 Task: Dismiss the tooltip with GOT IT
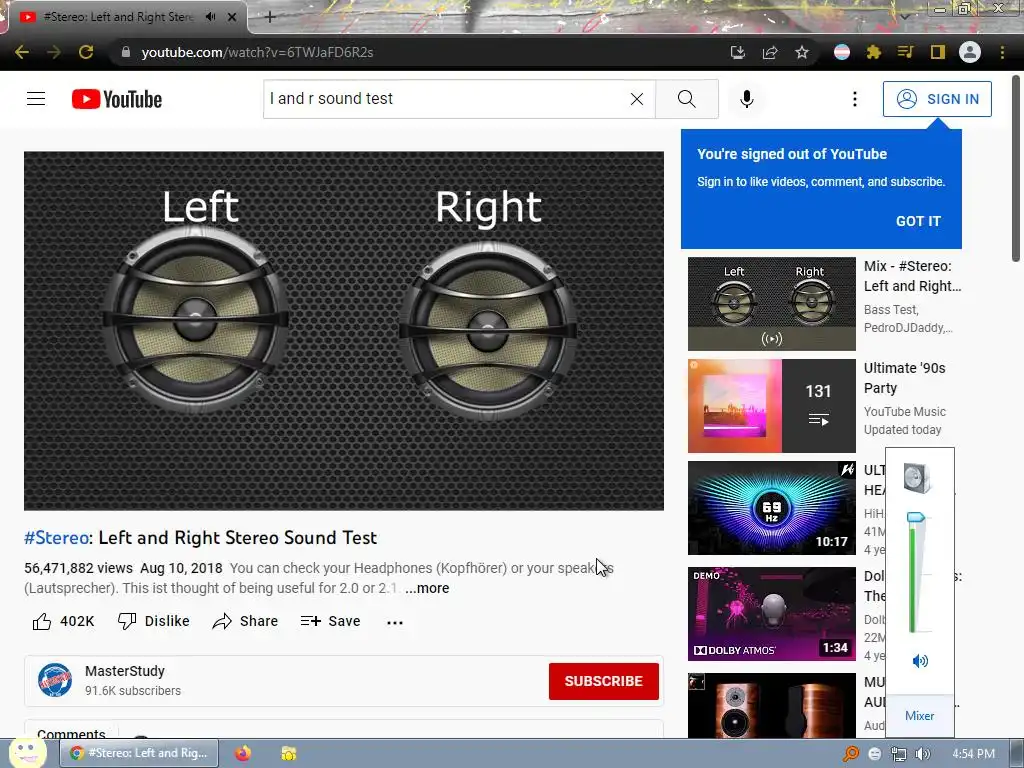click(x=918, y=221)
